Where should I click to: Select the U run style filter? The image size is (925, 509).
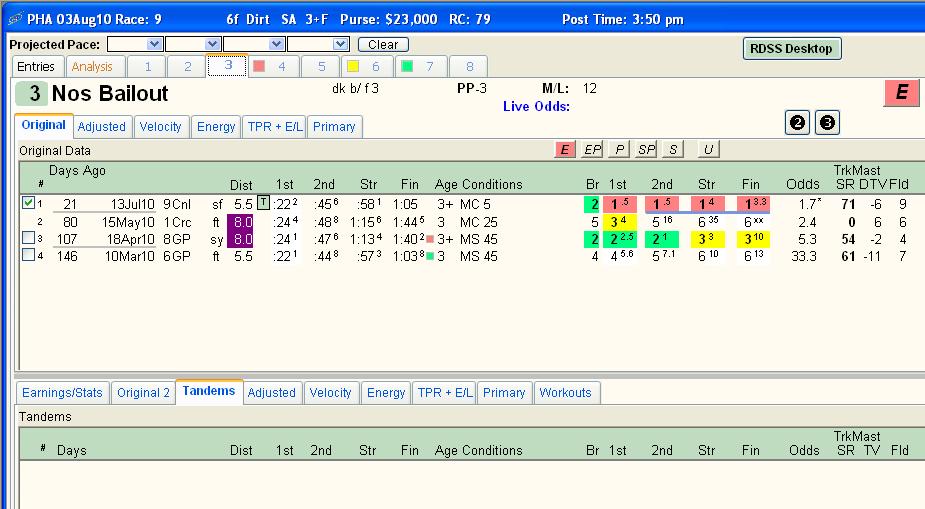(708, 150)
